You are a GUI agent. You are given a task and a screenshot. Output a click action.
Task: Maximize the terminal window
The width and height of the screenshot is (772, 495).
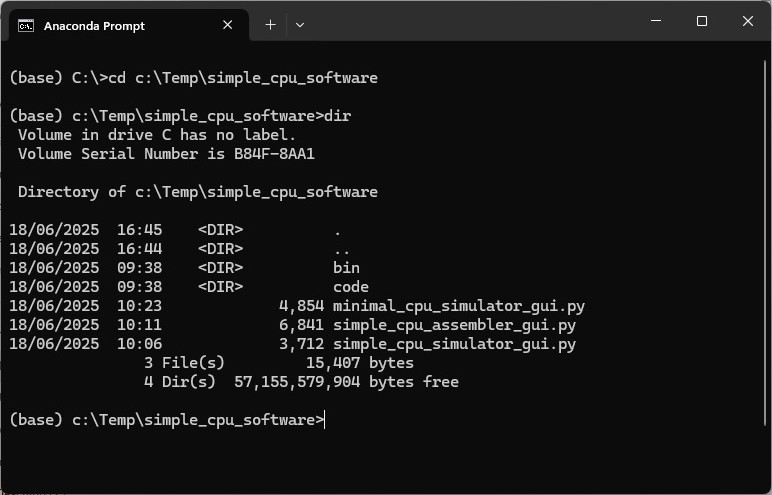pyautogui.click(x=701, y=22)
